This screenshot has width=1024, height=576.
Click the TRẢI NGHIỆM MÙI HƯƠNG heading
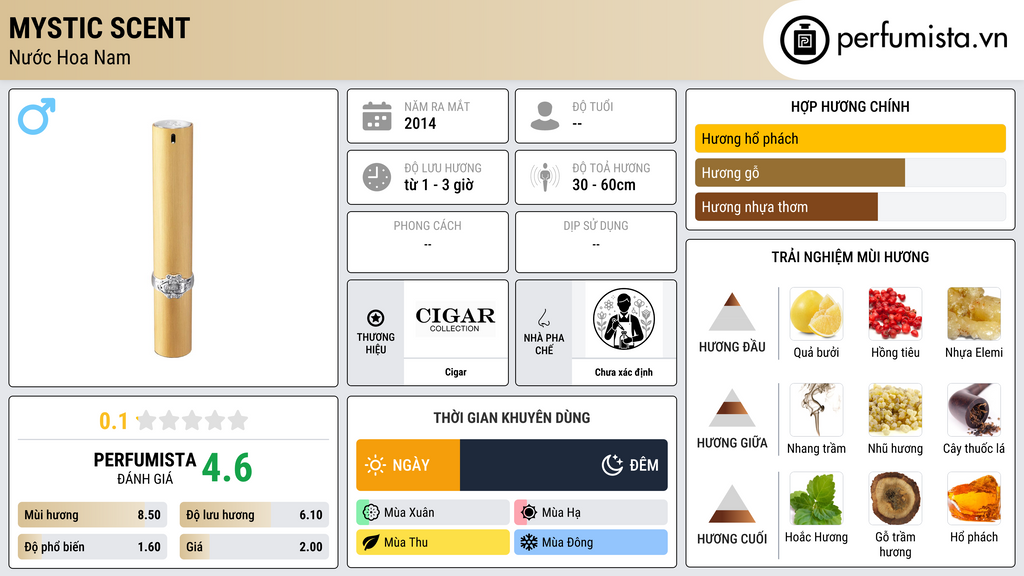click(850, 257)
